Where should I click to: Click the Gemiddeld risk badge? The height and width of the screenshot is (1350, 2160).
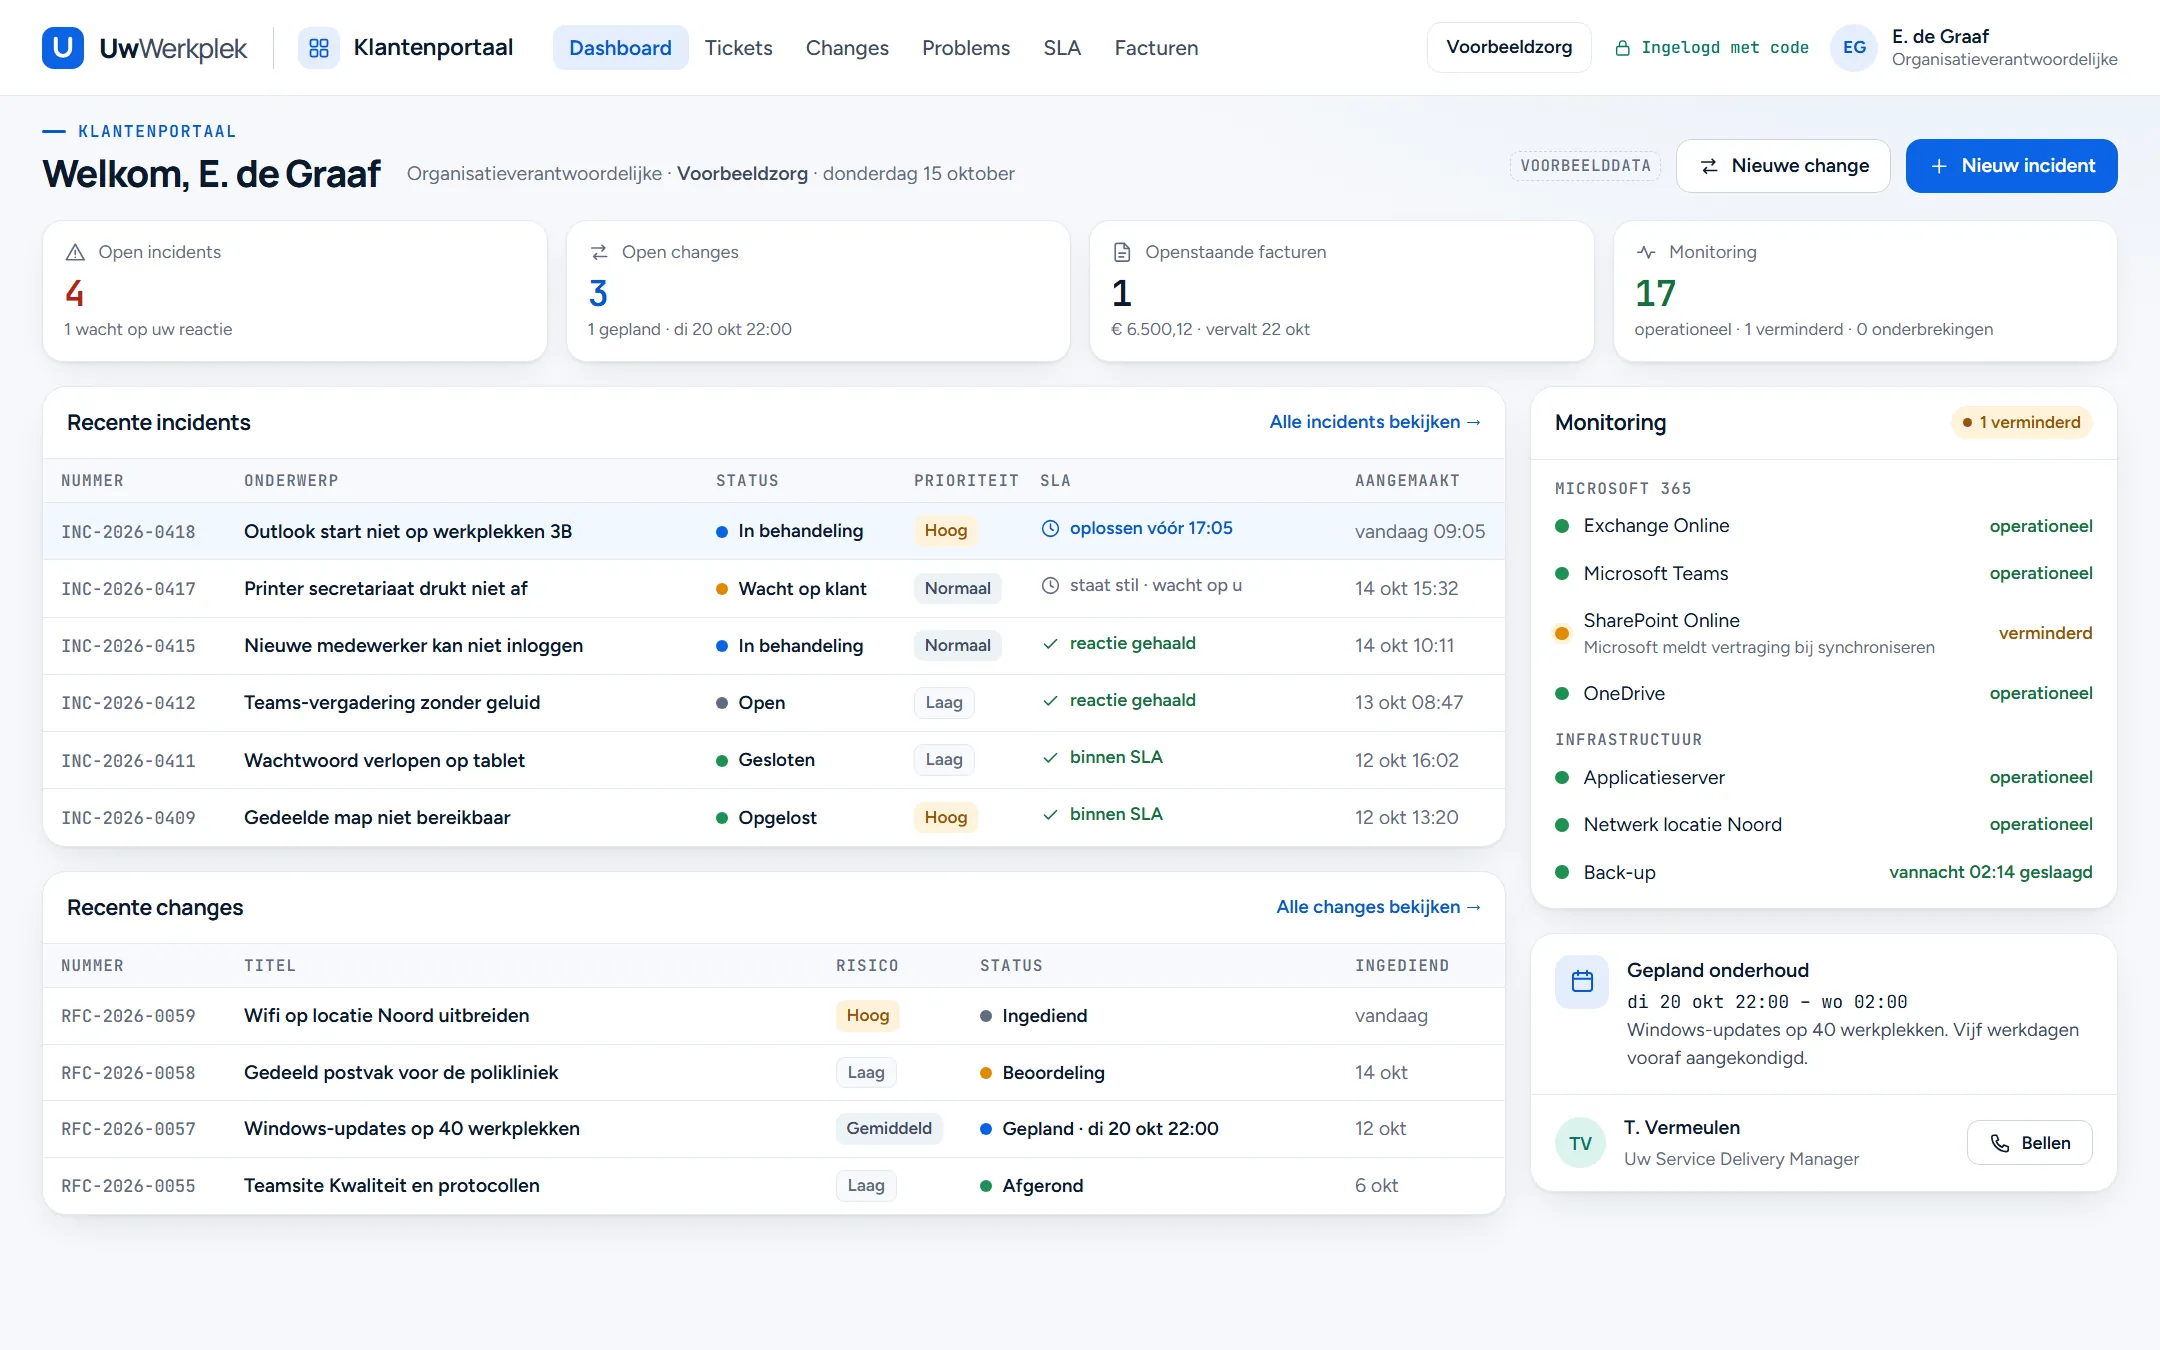click(x=888, y=1128)
